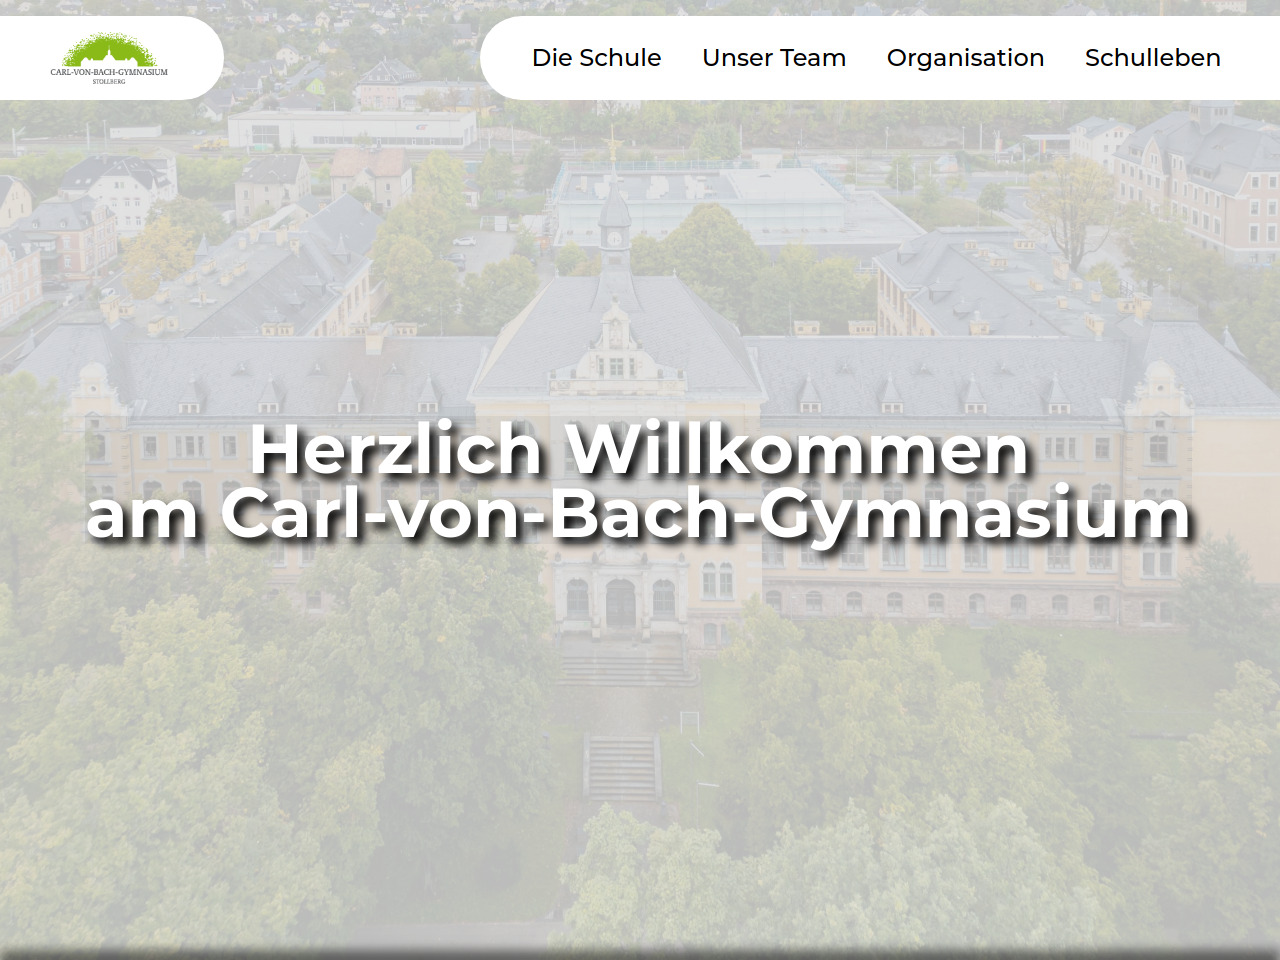The image size is (1280, 960).
Task: Click the Carl-von-Bach-Gymnasium logo text
Action: pyautogui.click(x=109, y=72)
